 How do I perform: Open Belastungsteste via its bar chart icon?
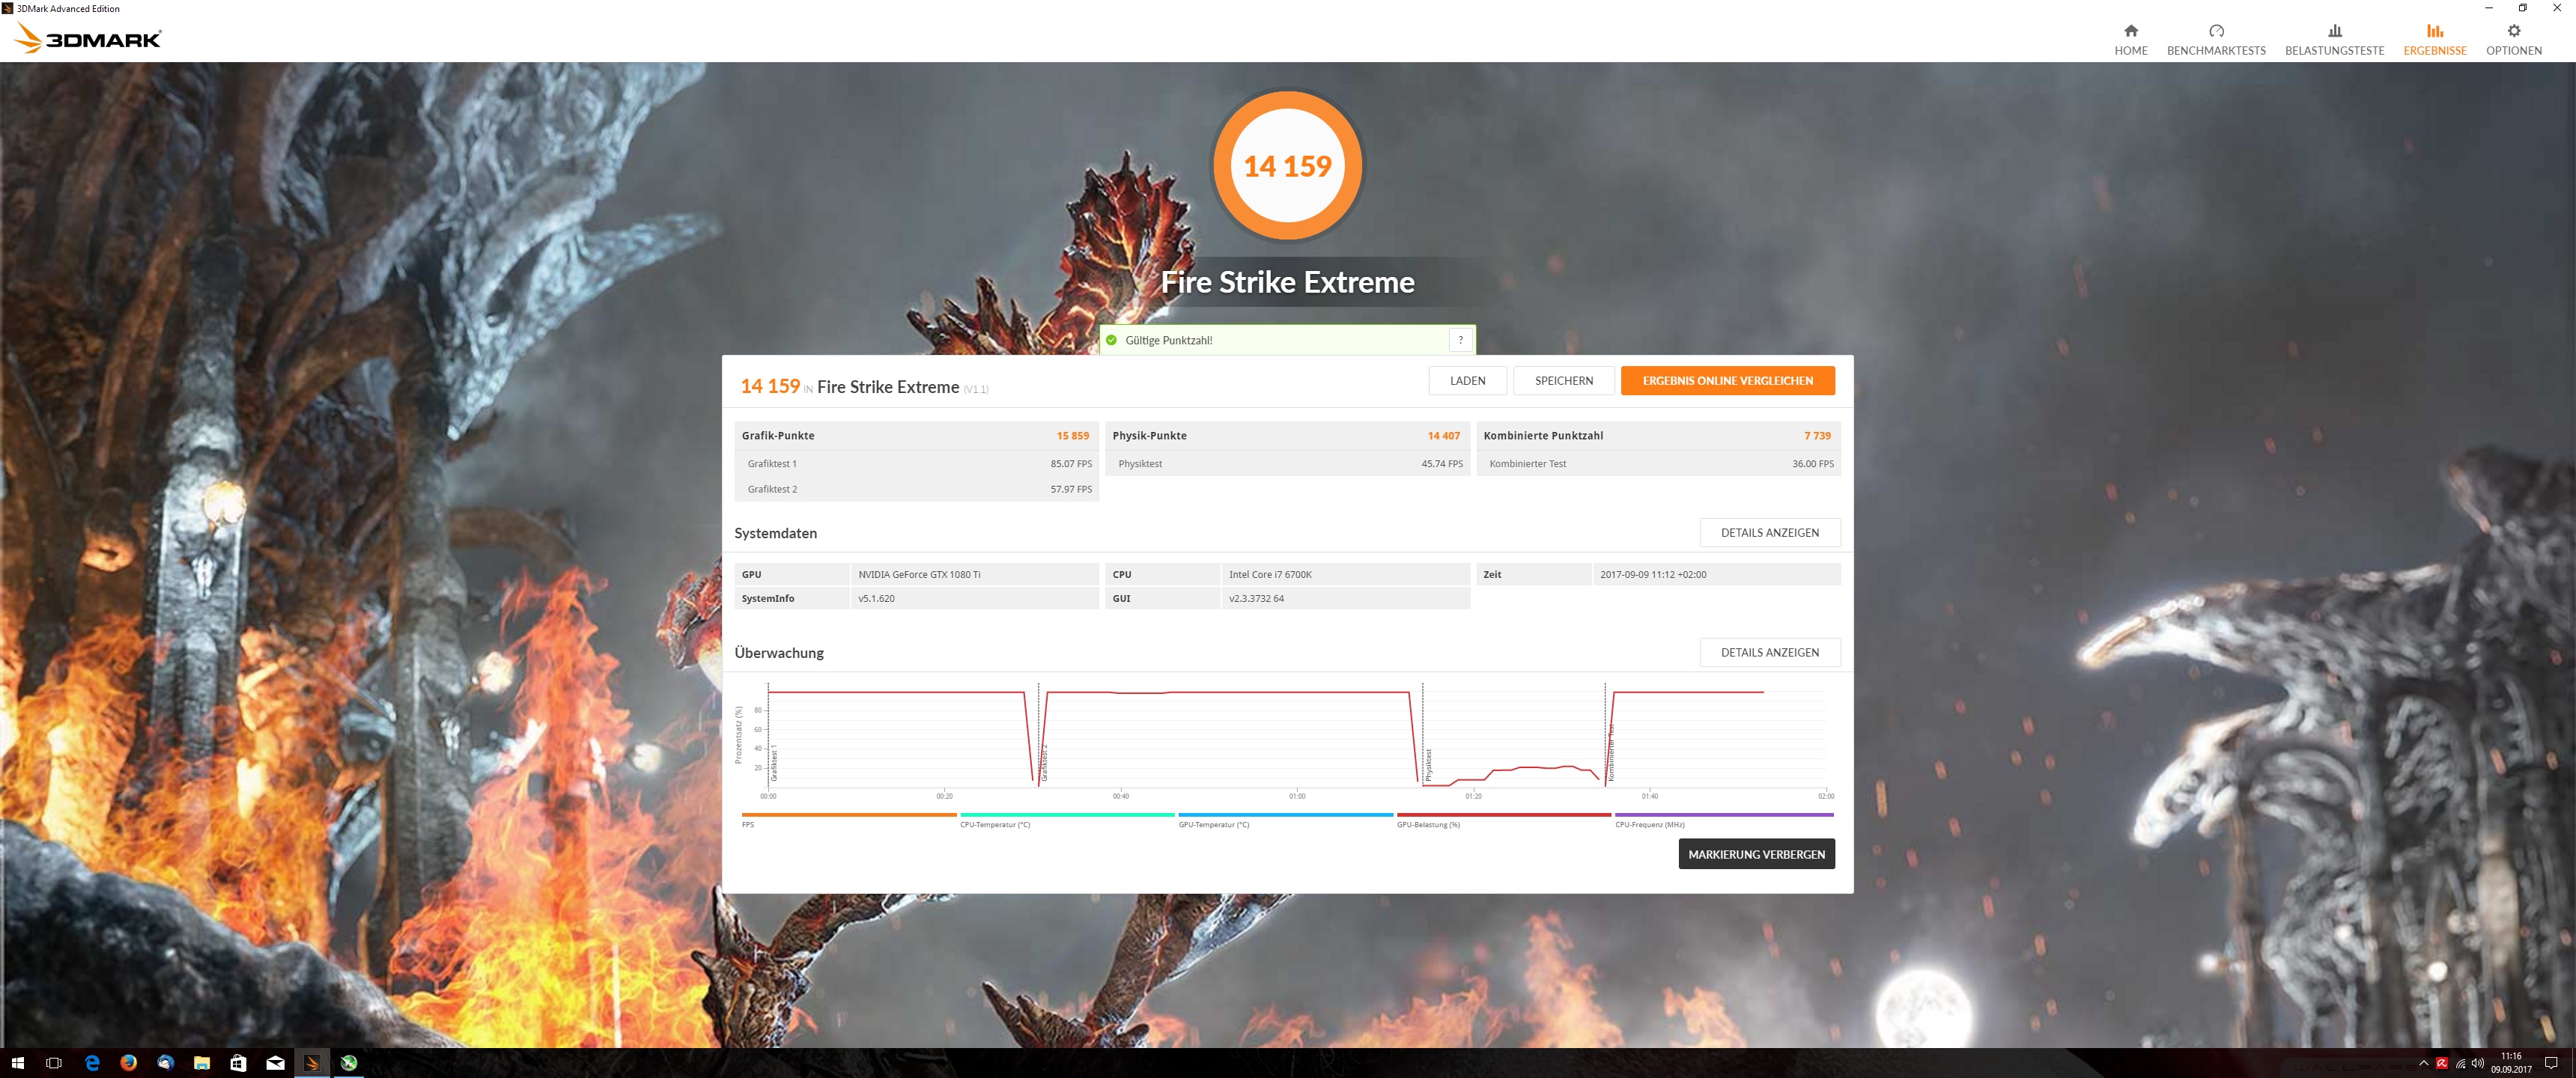(2334, 31)
